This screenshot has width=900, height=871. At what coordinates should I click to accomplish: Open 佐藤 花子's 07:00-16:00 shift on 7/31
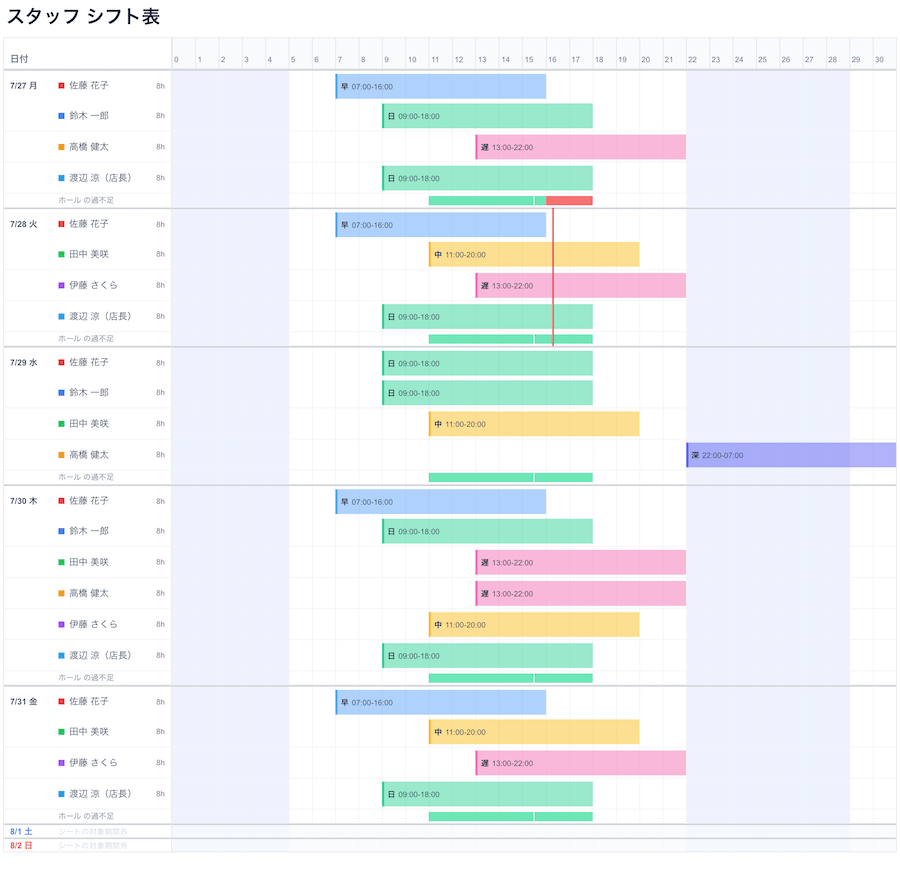click(x=441, y=702)
